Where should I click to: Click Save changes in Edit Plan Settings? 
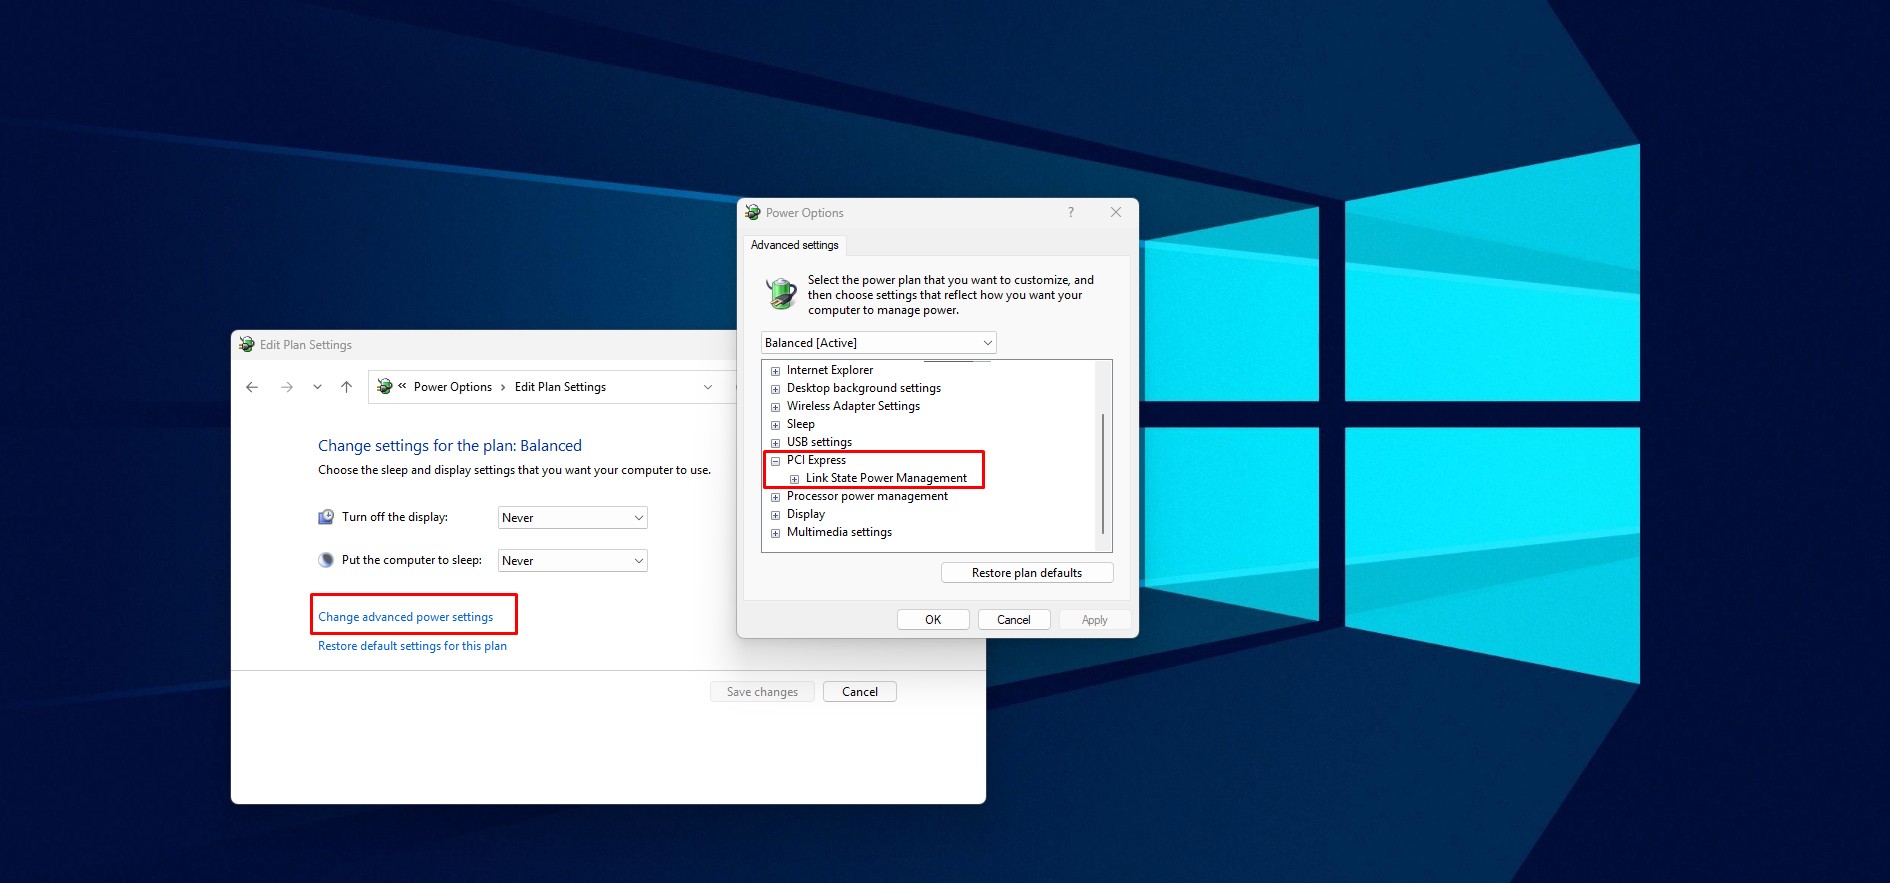click(762, 692)
